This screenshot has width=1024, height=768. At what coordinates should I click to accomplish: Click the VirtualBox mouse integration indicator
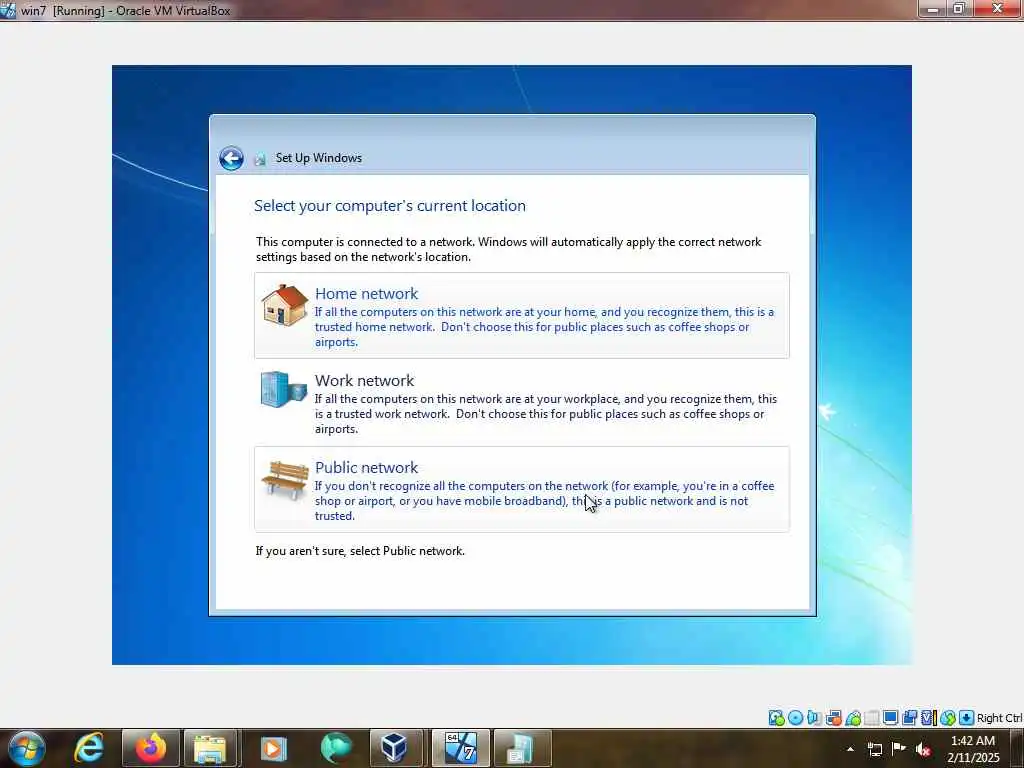(948, 718)
